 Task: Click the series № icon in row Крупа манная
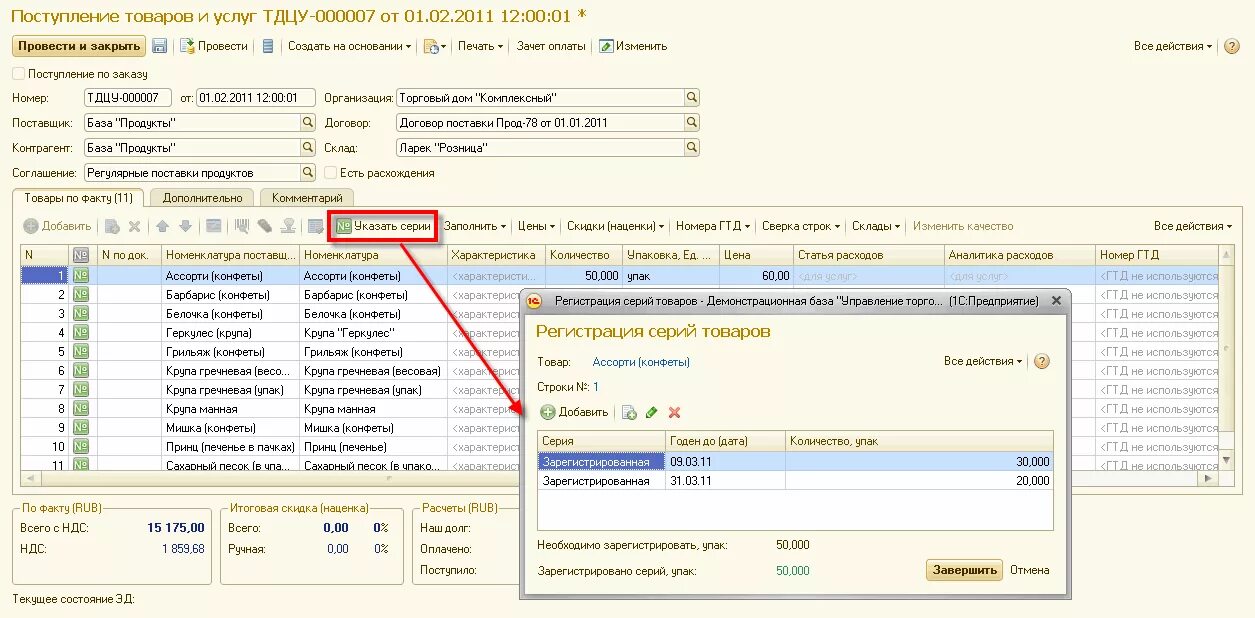(x=81, y=408)
